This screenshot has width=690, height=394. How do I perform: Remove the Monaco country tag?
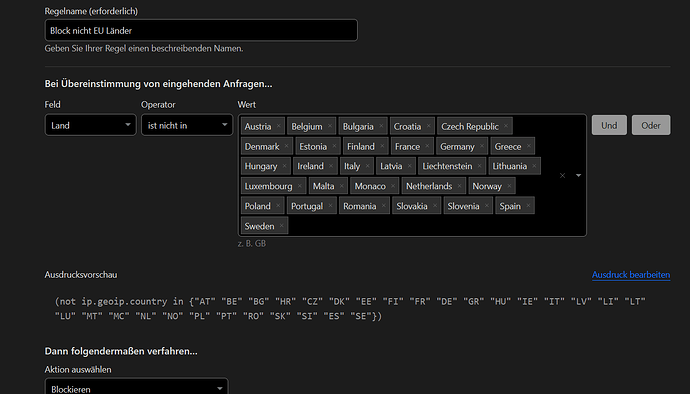click(393, 186)
